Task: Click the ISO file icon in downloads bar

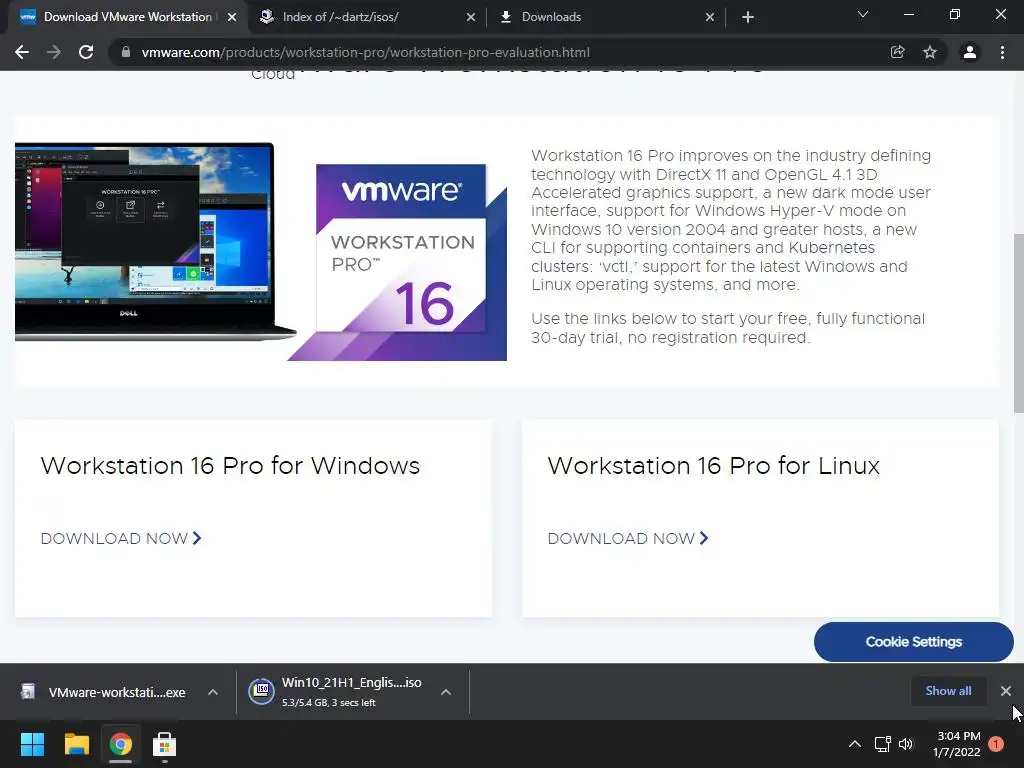Action: [x=261, y=691]
